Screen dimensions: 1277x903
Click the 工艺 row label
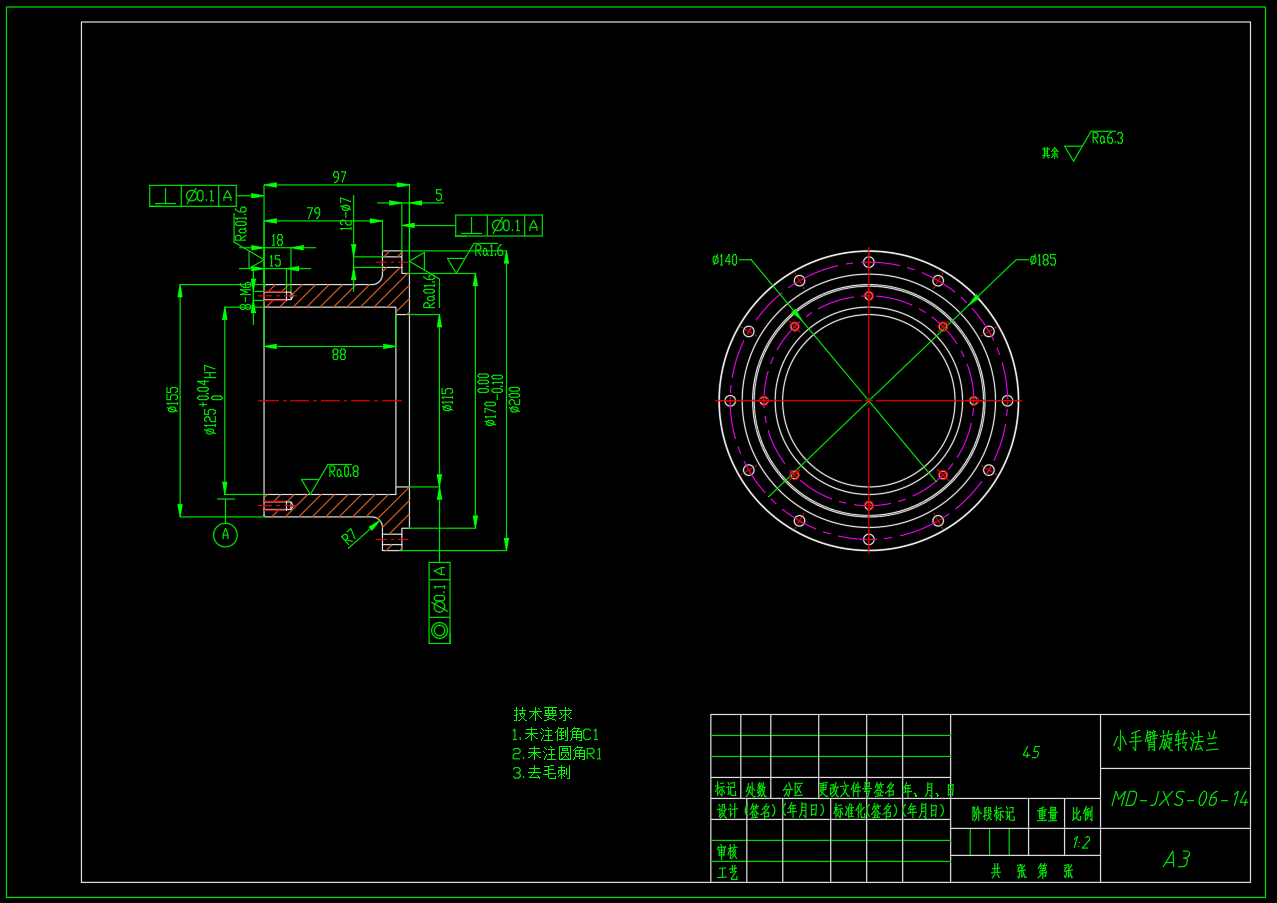click(727, 873)
